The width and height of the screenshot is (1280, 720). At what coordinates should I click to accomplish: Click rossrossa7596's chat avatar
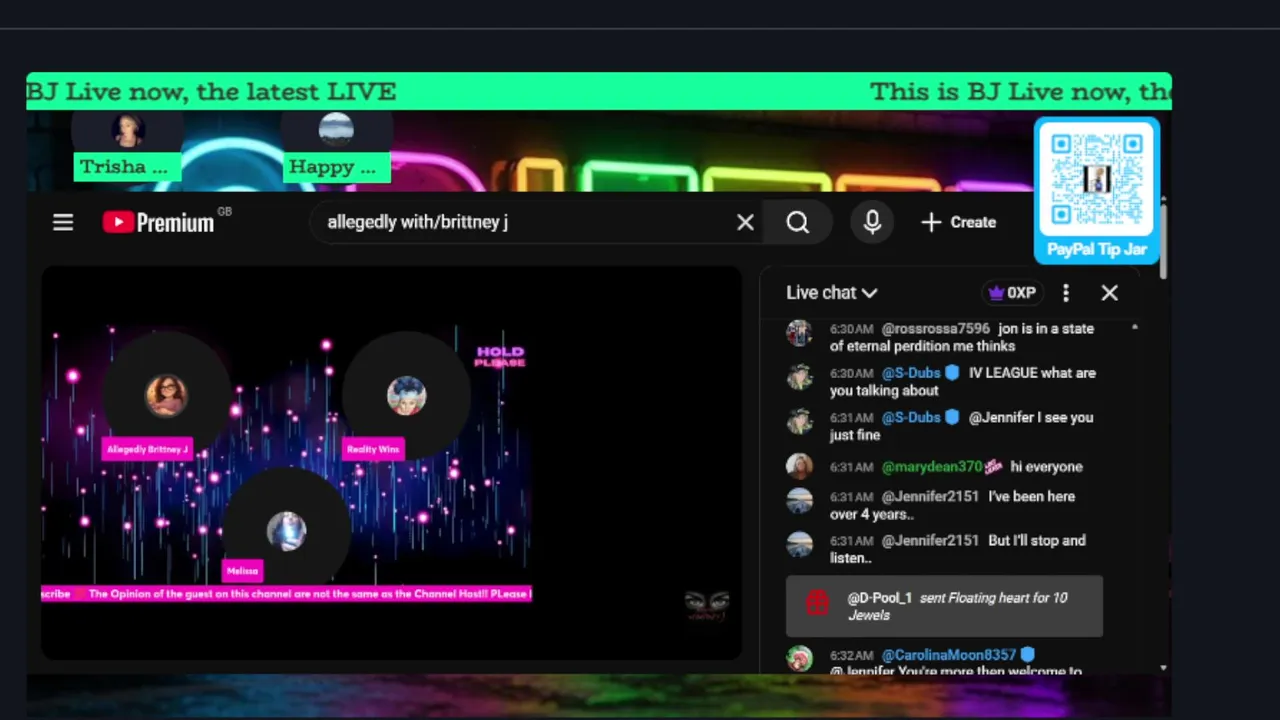799,333
